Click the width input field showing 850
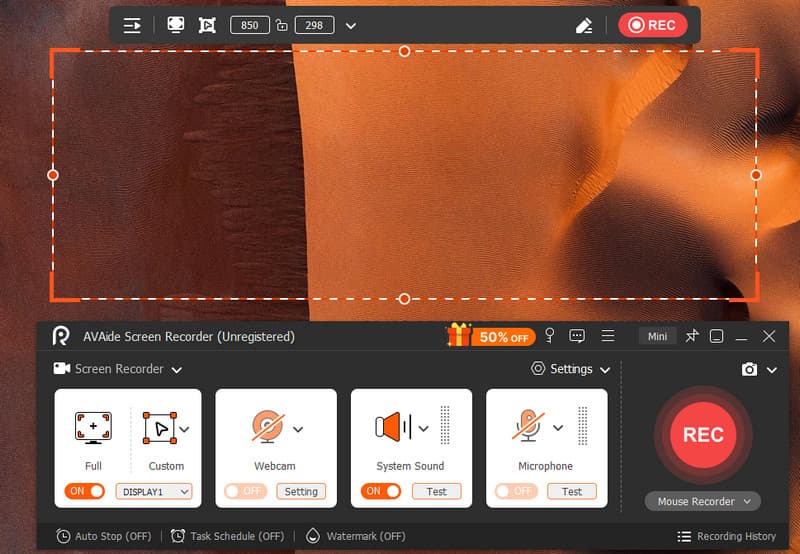 (x=249, y=25)
